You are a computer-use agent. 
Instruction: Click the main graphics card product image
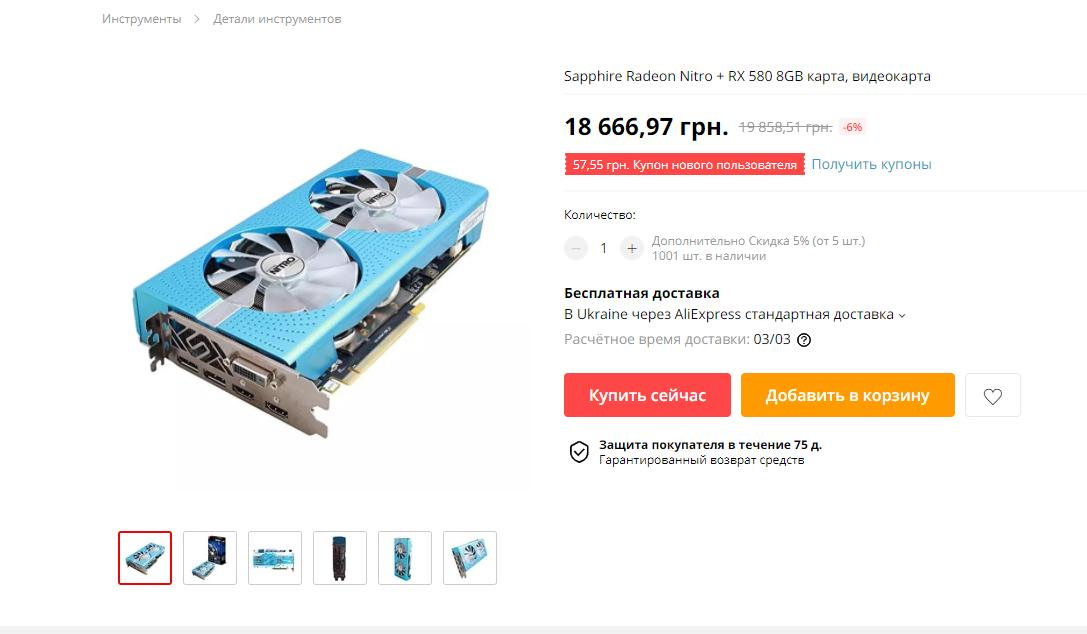click(312, 291)
